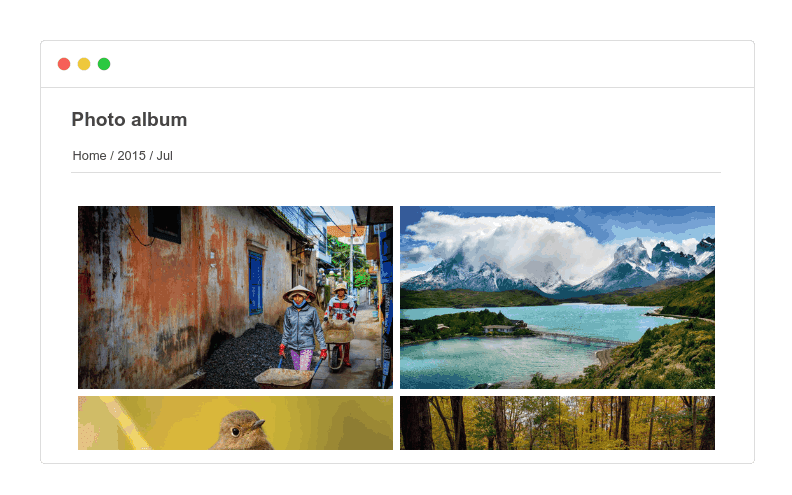This screenshot has width=792, height=495.
Task: Click the bird's head
Action: coord(241,426)
